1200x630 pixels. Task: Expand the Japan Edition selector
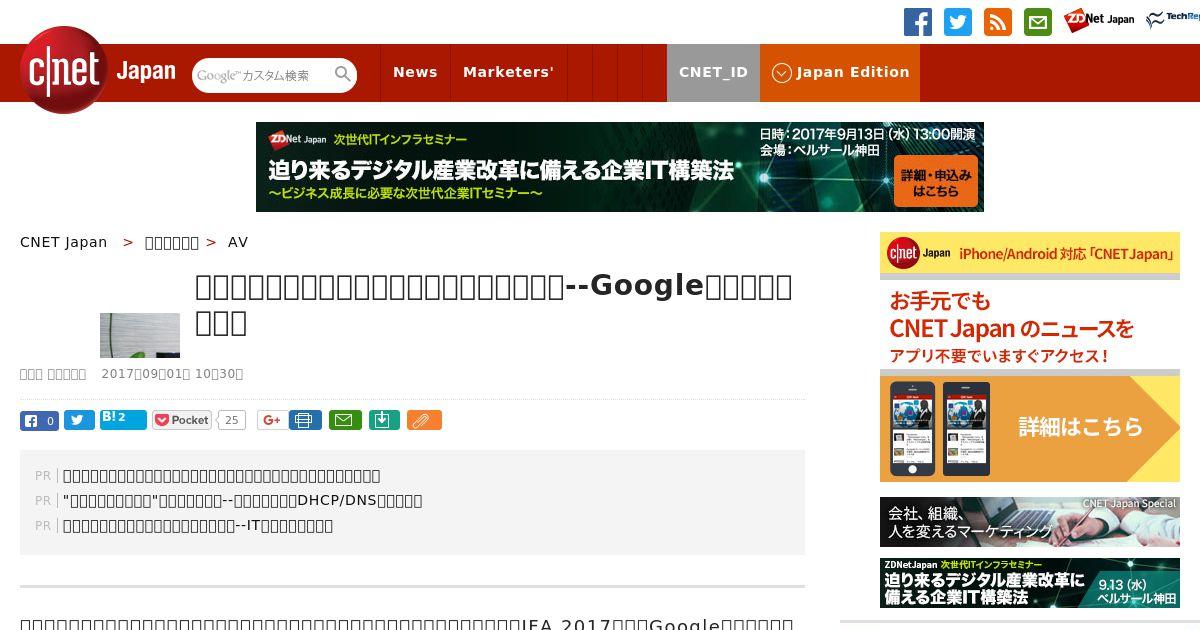pyautogui.click(x=840, y=72)
